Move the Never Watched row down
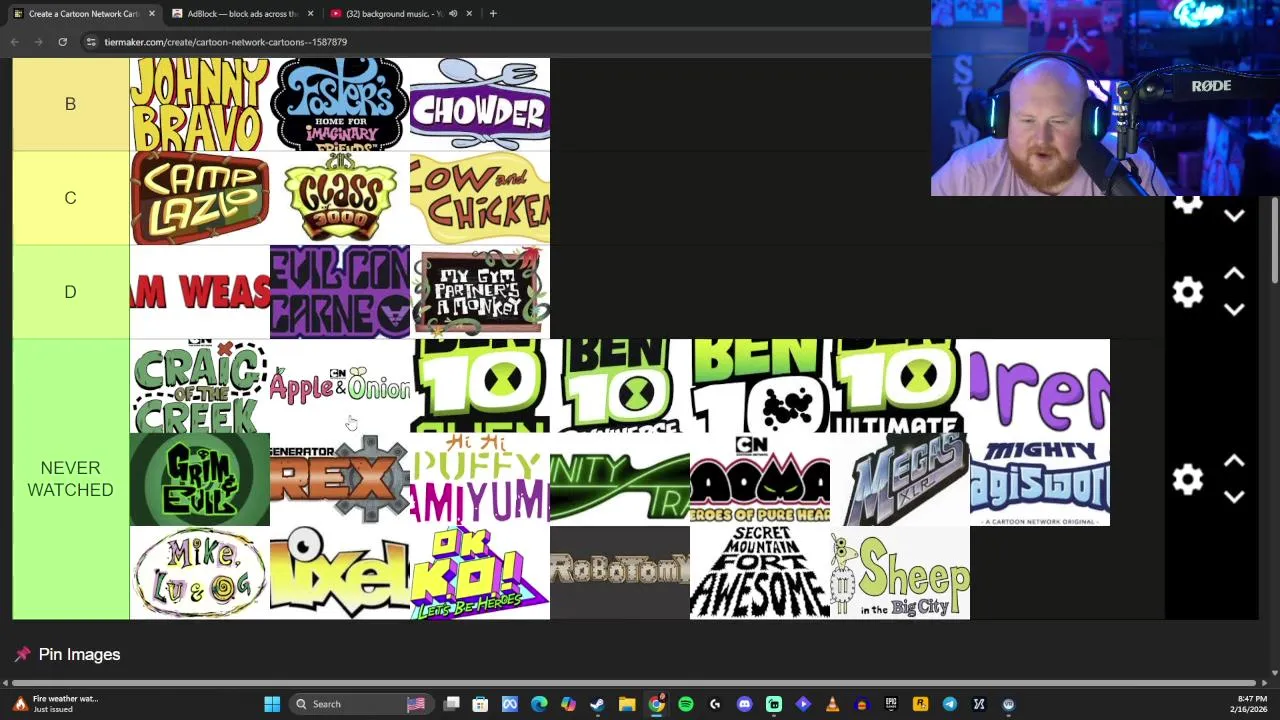The width and height of the screenshot is (1280, 720). point(1234,497)
